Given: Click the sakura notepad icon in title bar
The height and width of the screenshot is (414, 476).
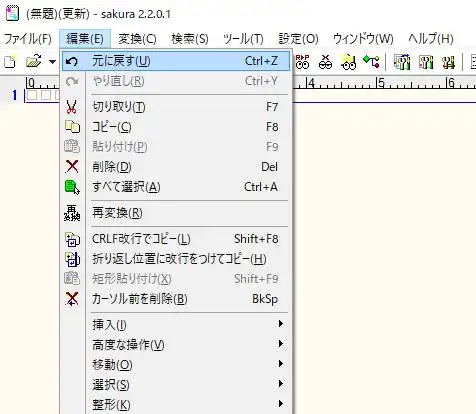Looking at the screenshot, I should (x=13, y=14).
